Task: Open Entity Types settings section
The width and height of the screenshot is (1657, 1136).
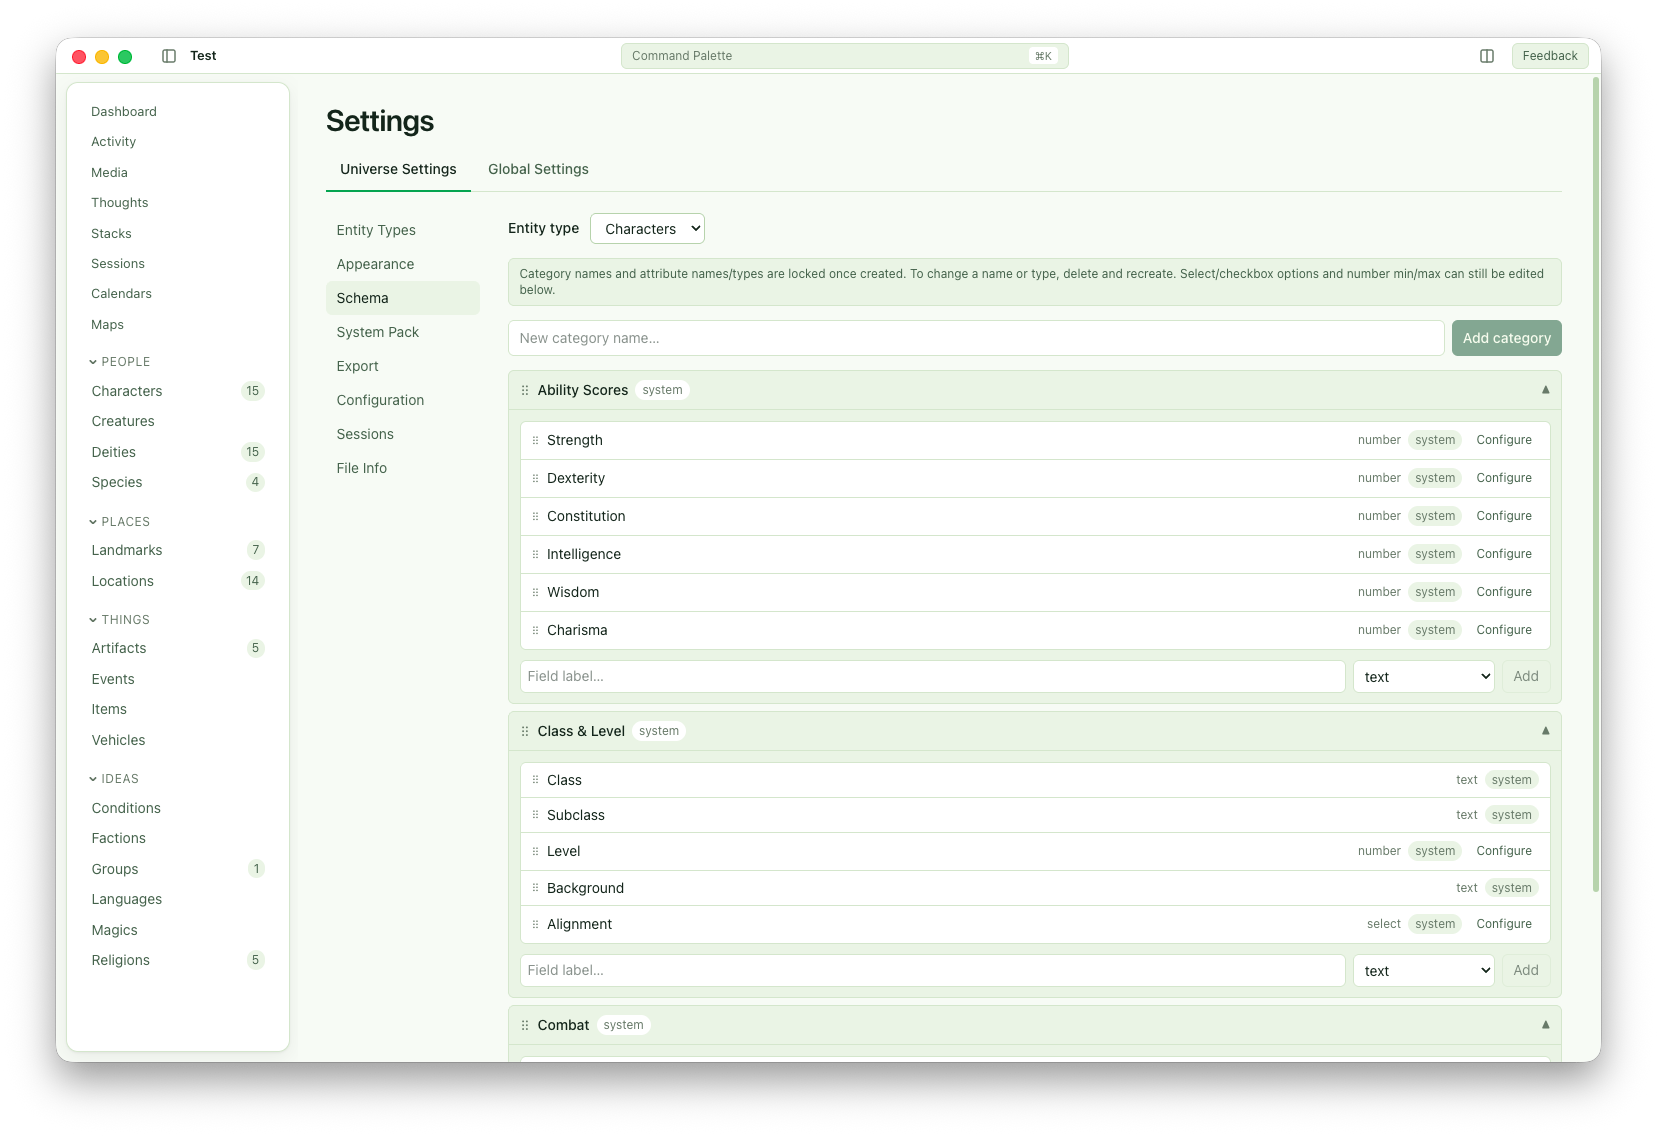Action: [403, 230]
